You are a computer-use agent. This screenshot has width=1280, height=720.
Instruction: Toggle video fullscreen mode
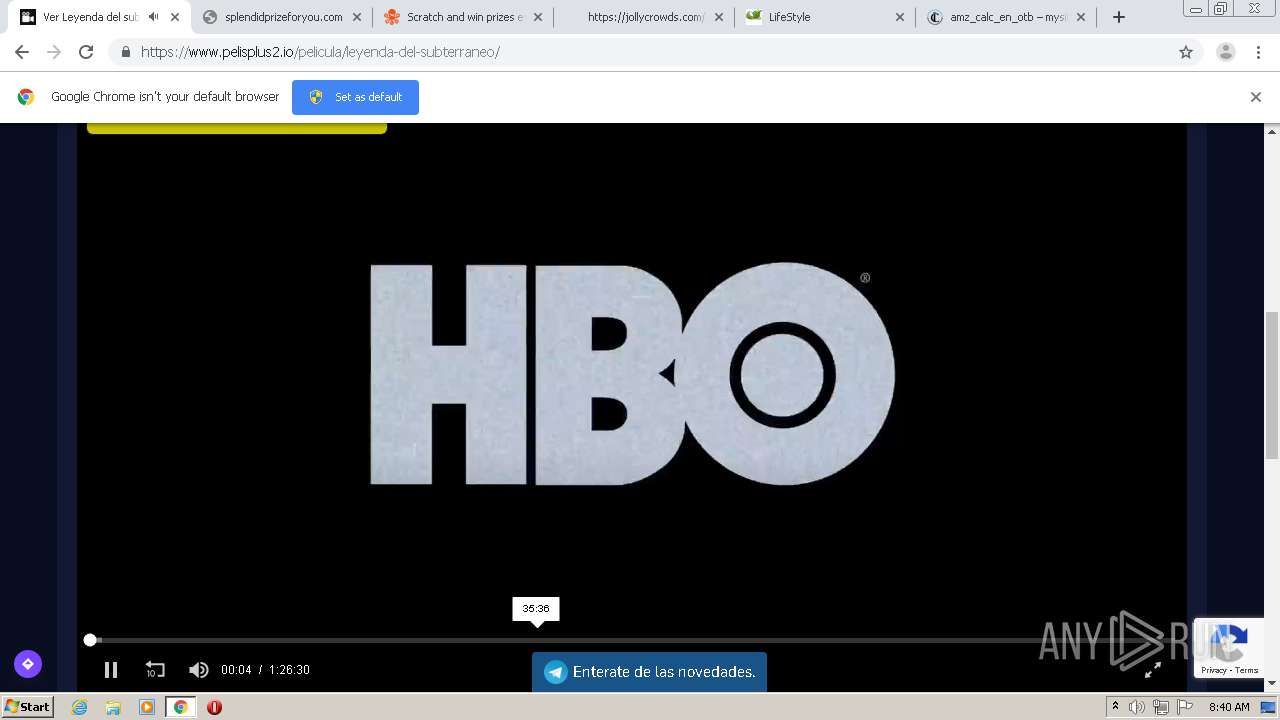(1152, 670)
